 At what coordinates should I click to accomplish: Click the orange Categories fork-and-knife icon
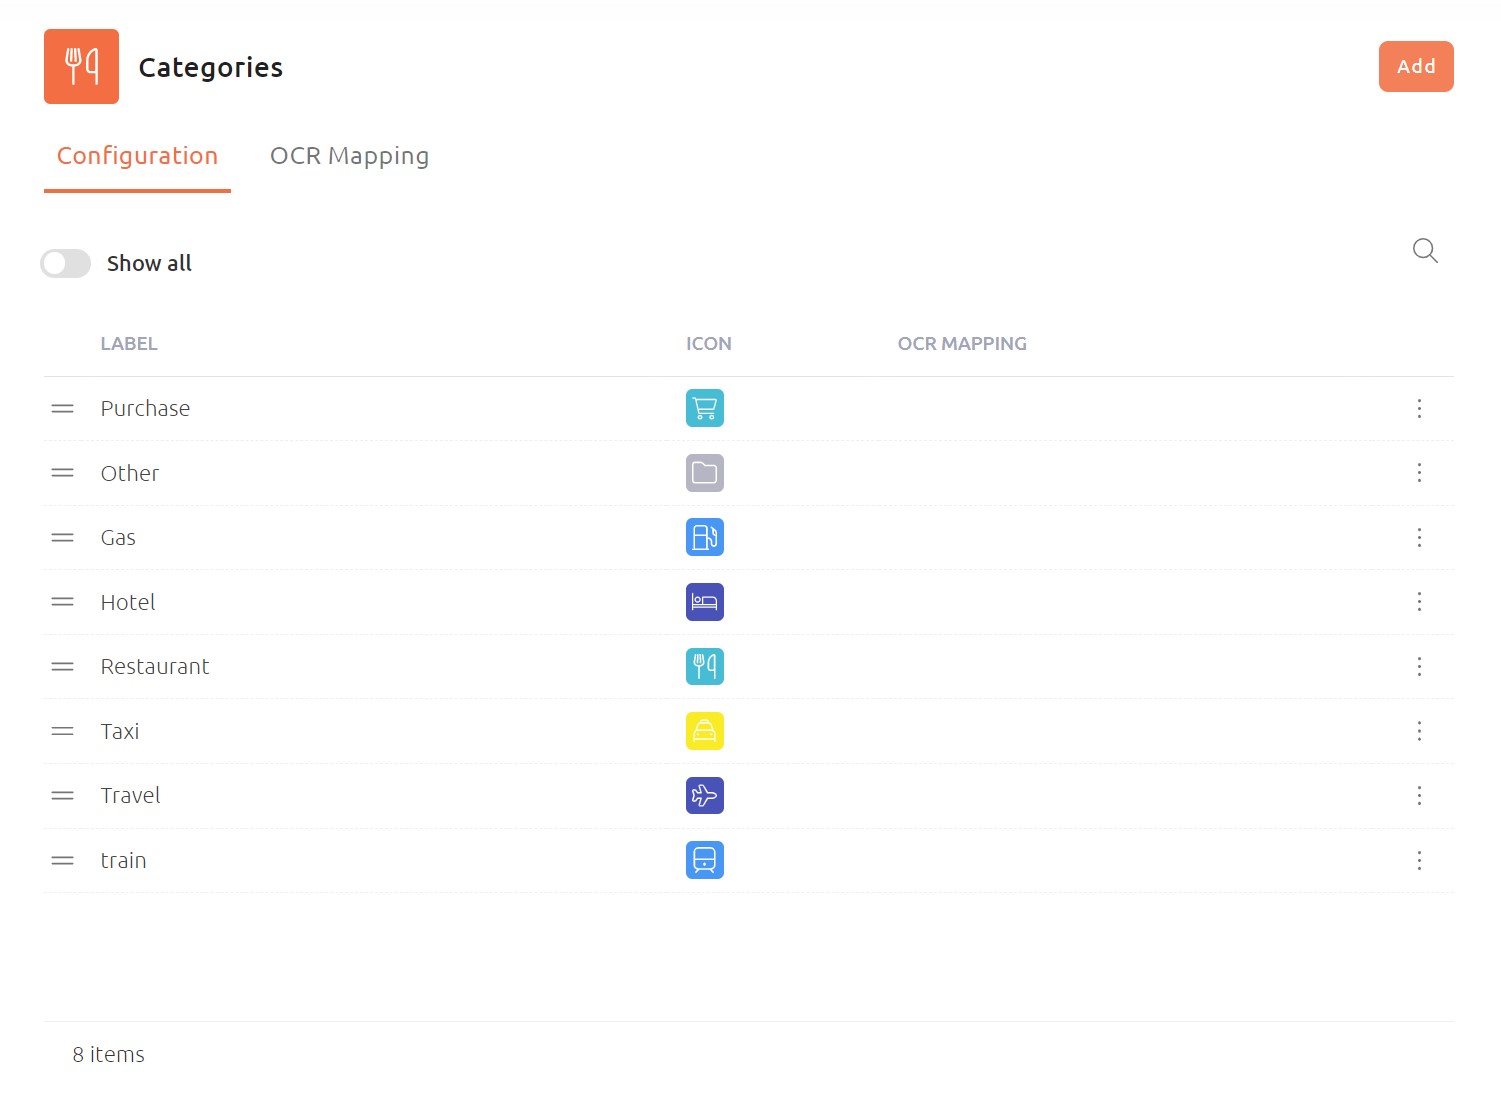[x=81, y=66]
